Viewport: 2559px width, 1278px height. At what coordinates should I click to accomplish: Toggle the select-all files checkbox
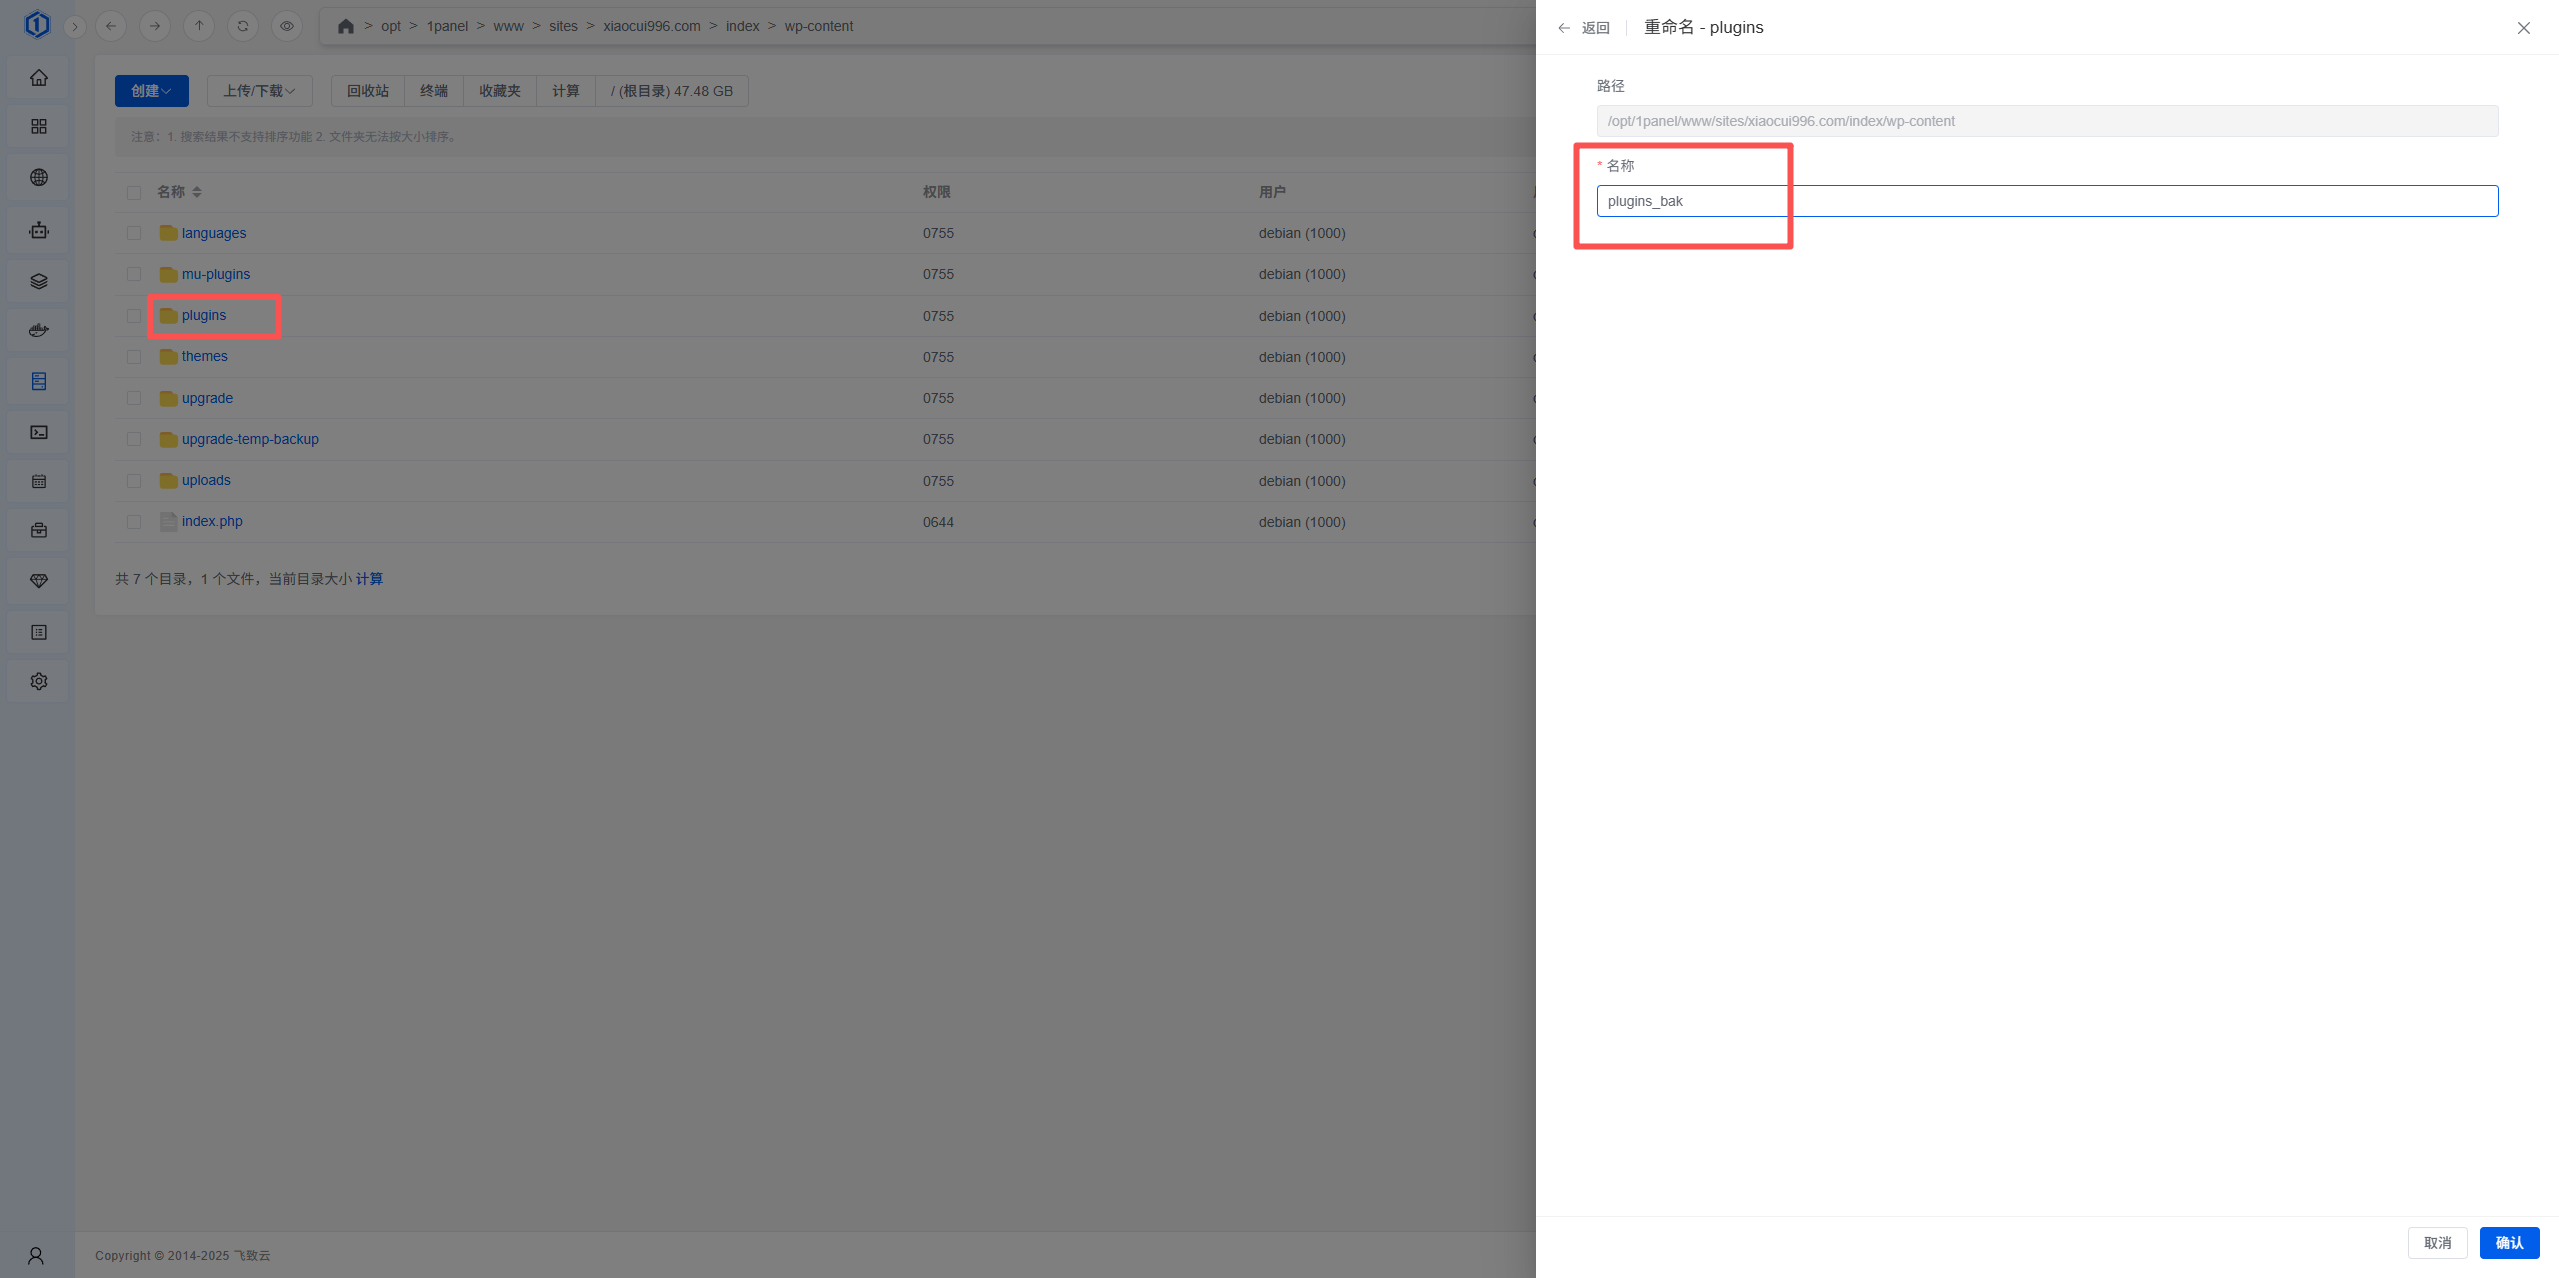point(134,191)
